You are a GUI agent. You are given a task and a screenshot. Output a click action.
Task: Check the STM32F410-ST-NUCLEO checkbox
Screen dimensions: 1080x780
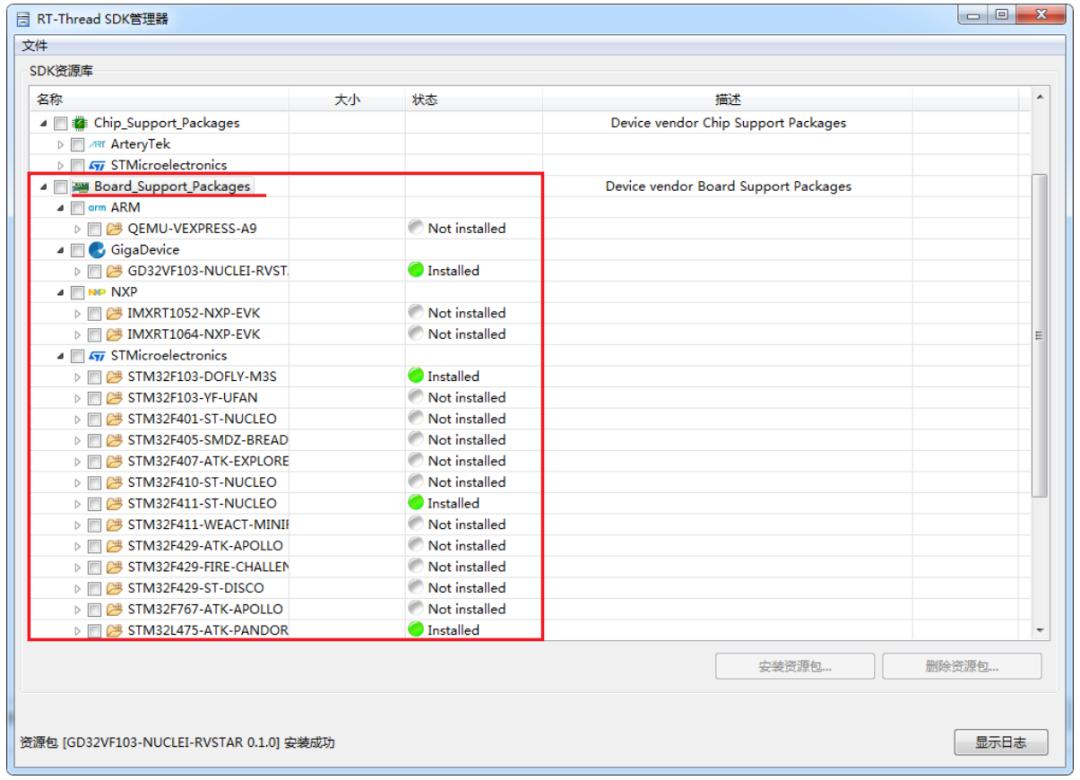(94, 482)
